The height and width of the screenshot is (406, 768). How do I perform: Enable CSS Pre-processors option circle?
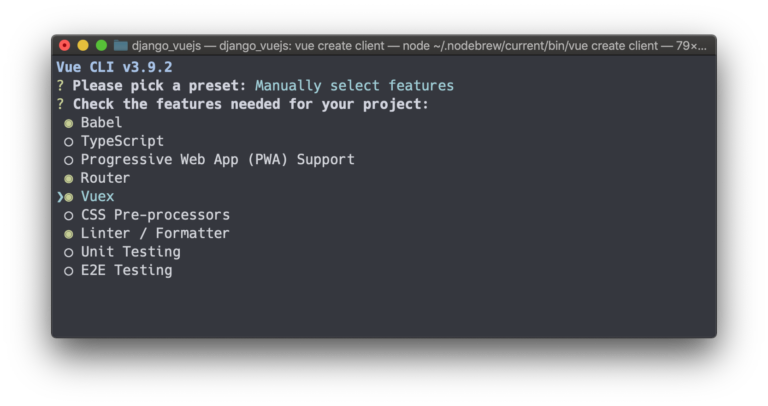click(69, 215)
